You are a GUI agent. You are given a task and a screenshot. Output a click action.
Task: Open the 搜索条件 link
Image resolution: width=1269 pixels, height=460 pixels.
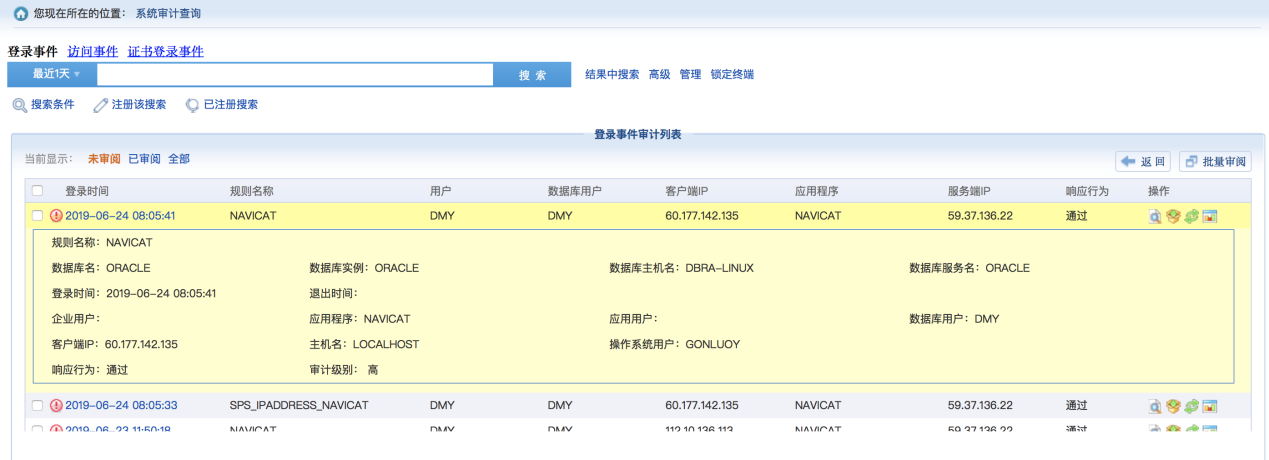coord(53,105)
